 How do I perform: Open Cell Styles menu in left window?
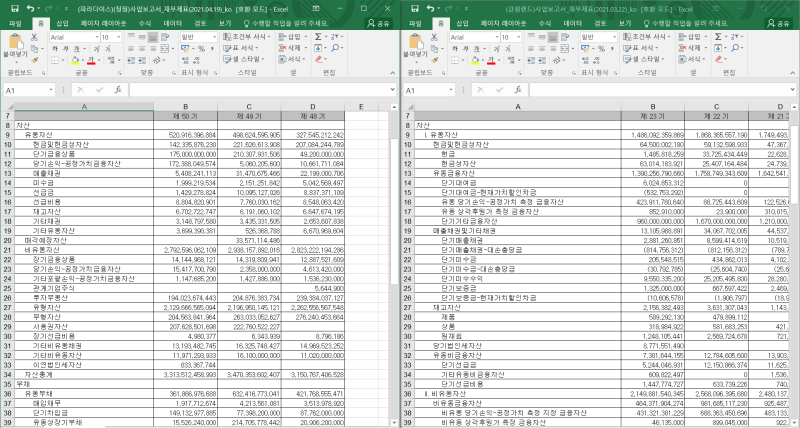pos(243,60)
